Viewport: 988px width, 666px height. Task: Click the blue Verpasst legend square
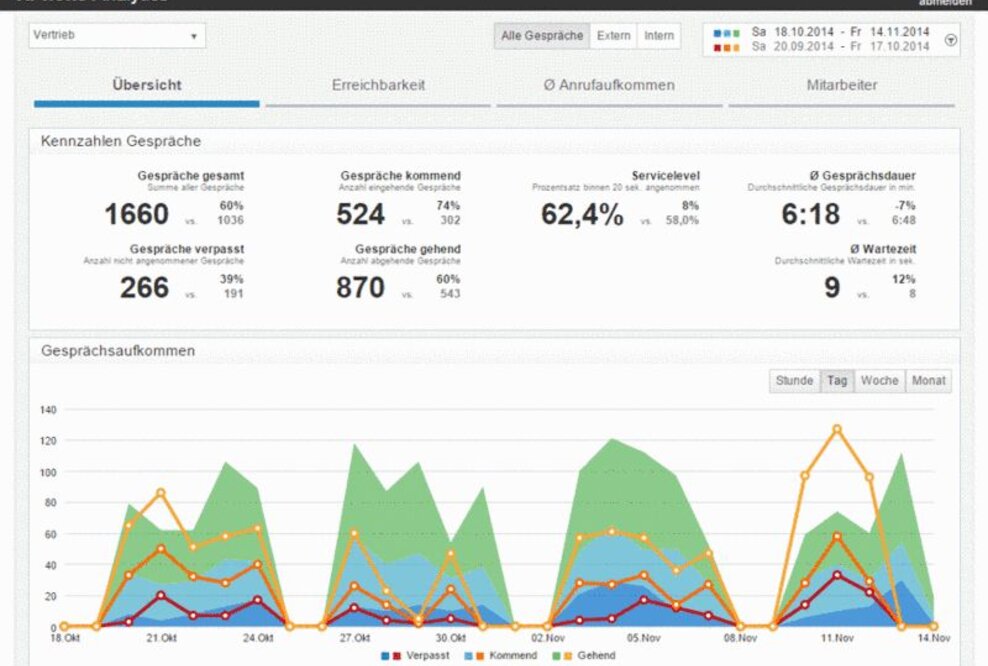pyautogui.click(x=383, y=657)
